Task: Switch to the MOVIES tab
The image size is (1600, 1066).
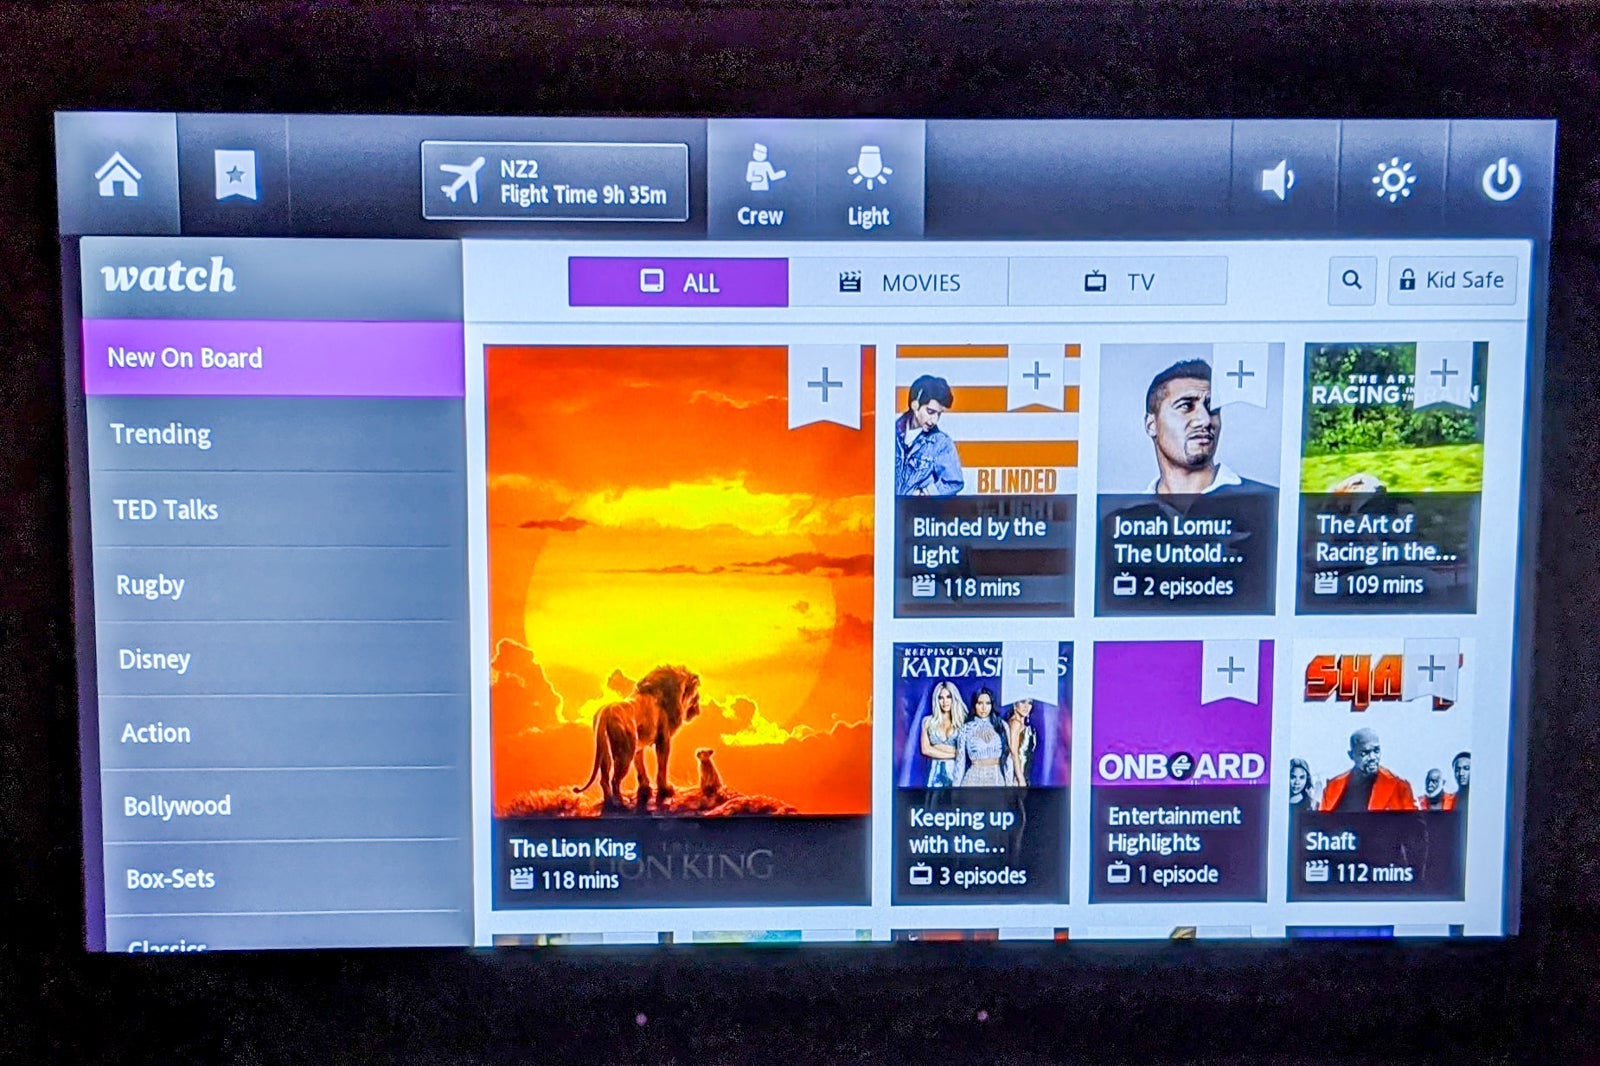Action: [898, 282]
